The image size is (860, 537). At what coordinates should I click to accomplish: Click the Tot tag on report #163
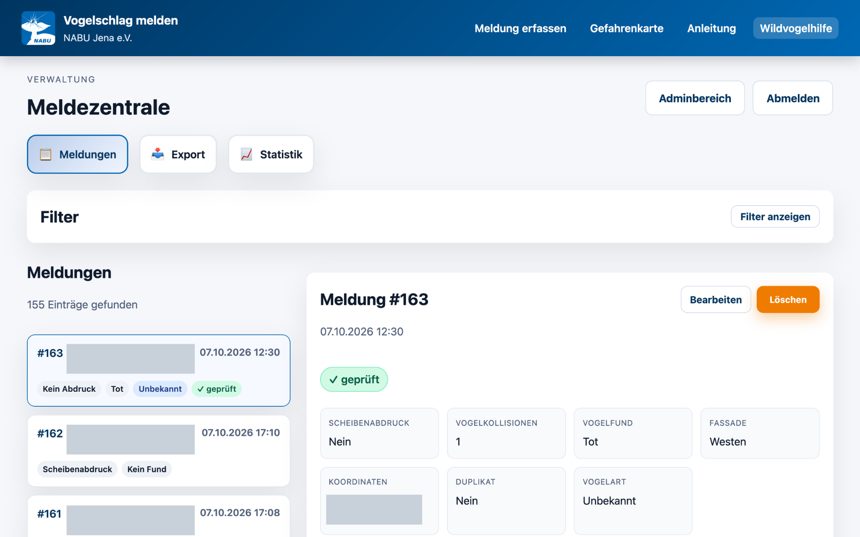click(117, 389)
